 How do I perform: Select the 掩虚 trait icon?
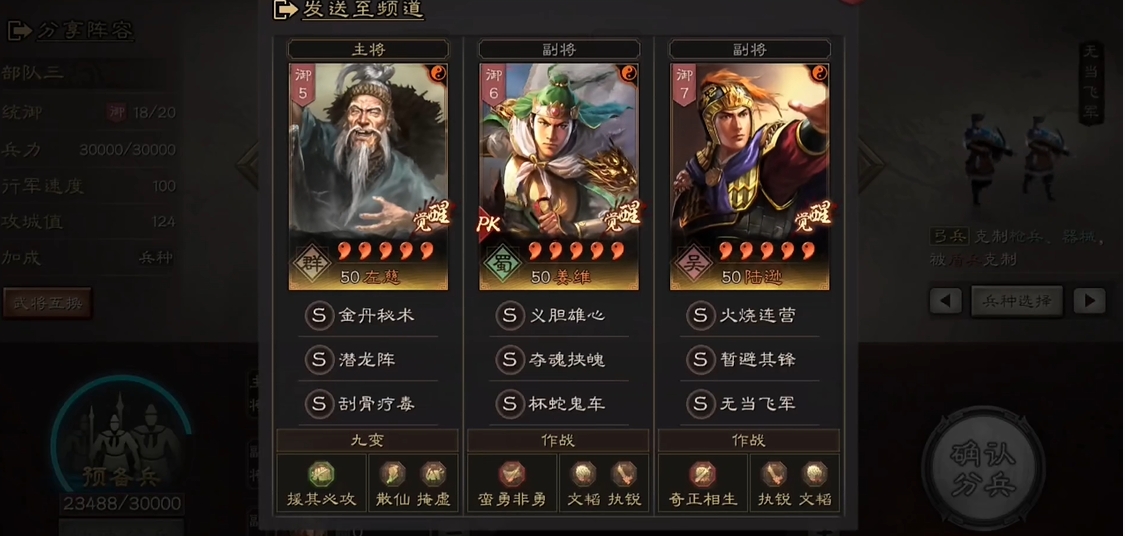[x=433, y=474]
